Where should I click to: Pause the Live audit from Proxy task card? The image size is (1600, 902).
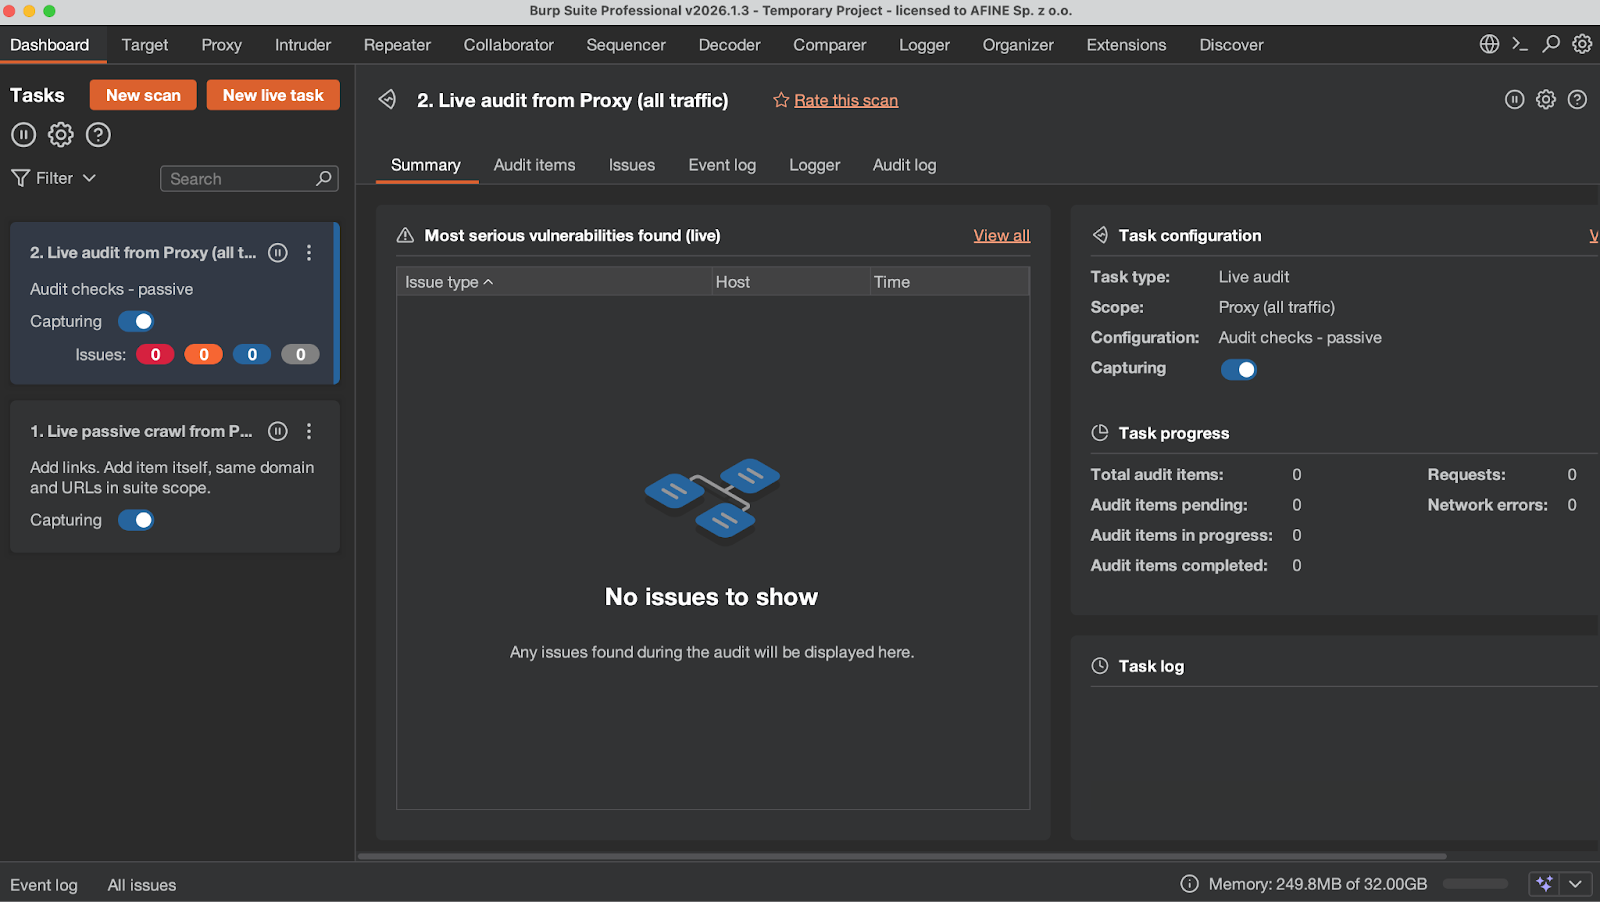pyautogui.click(x=278, y=253)
